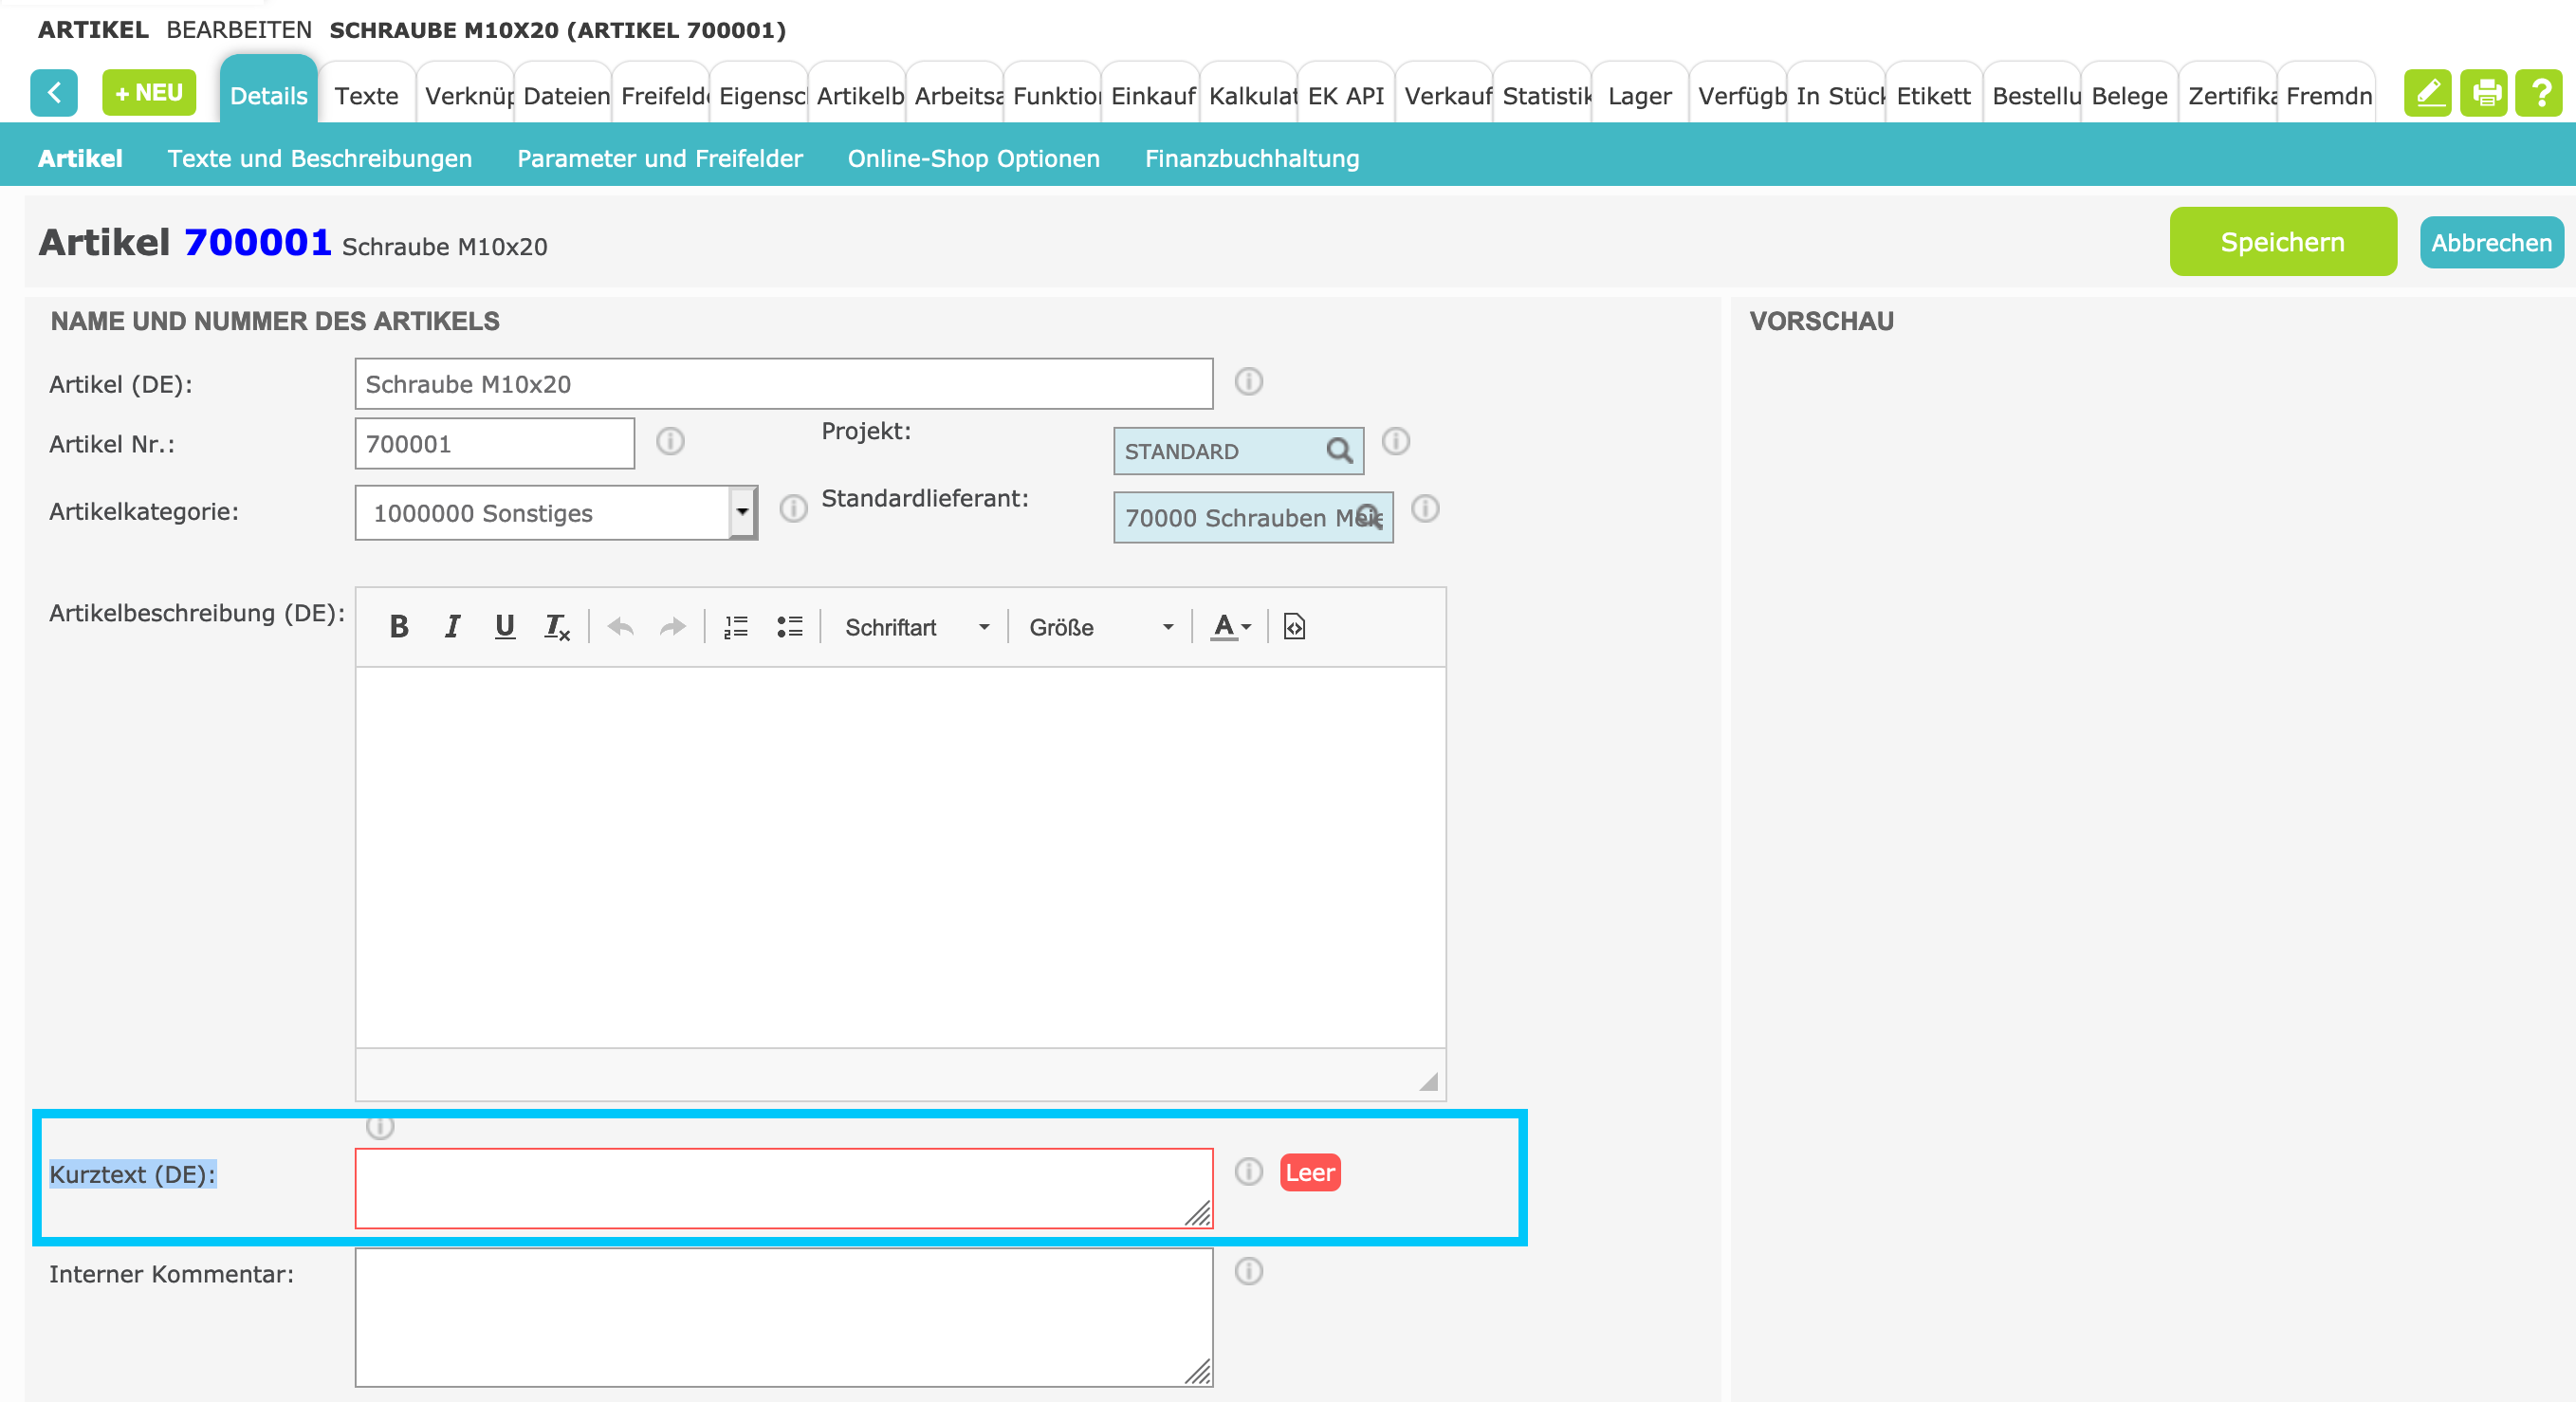Insert a bulleted list
Viewport: 2576px width, 1402px height.
790,627
